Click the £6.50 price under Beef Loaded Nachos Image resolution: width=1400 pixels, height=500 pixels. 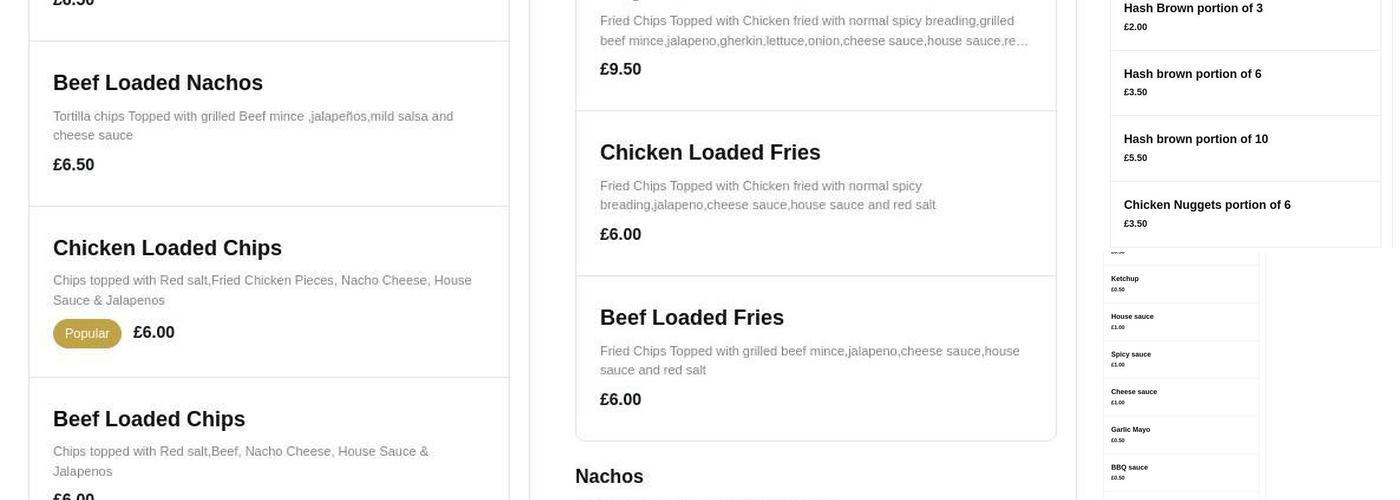pyautogui.click(x=74, y=165)
